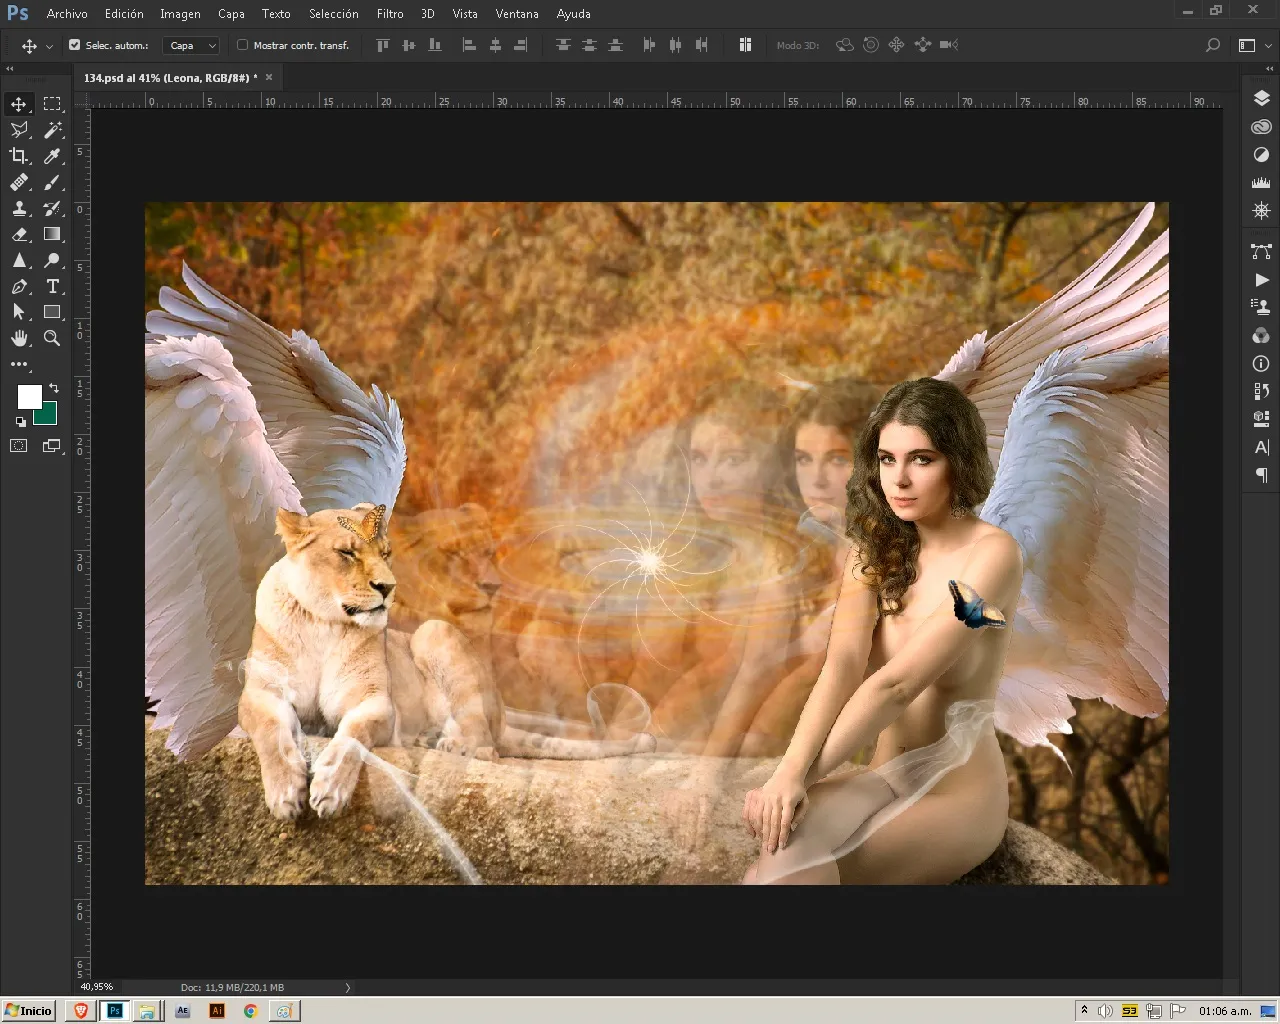Viewport: 1280px width, 1024px height.
Task: Expand the right panel dock double-arrow
Action: click(x=1270, y=69)
